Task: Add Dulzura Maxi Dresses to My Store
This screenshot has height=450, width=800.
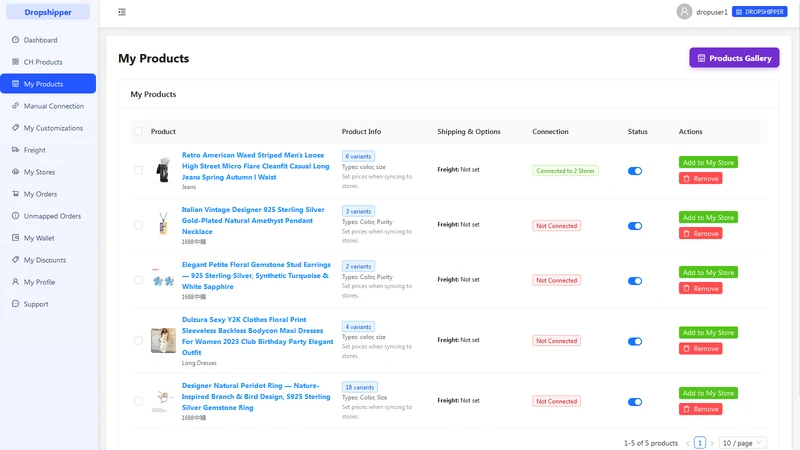Action: coord(708,333)
